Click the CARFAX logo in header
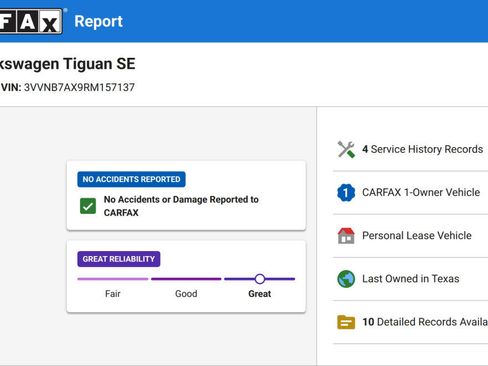 coord(31,21)
